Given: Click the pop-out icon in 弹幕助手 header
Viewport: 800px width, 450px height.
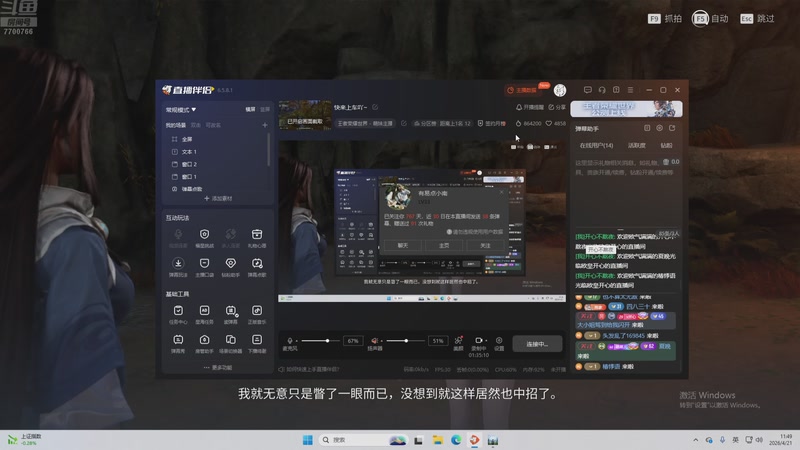Looking at the screenshot, I should click(x=672, y=128).
